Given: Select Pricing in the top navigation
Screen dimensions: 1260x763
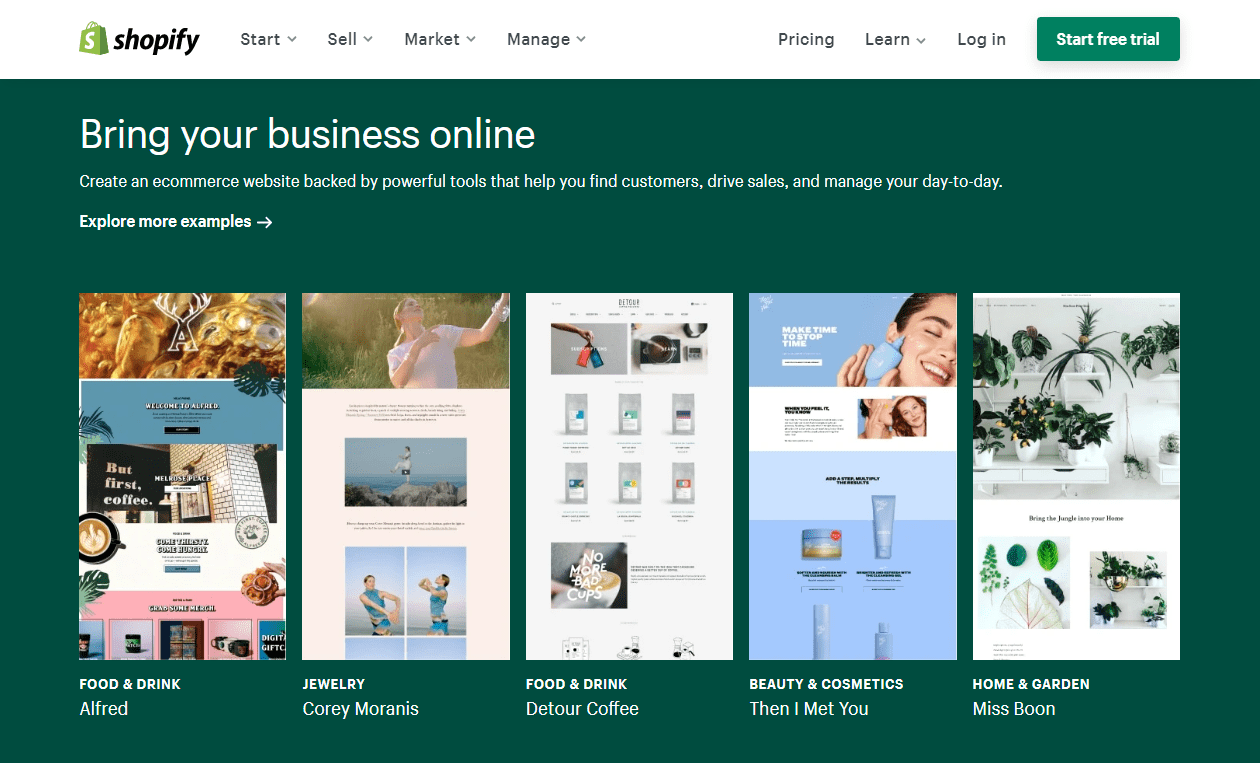Looking at the screenshot, I should pos(806,39).
